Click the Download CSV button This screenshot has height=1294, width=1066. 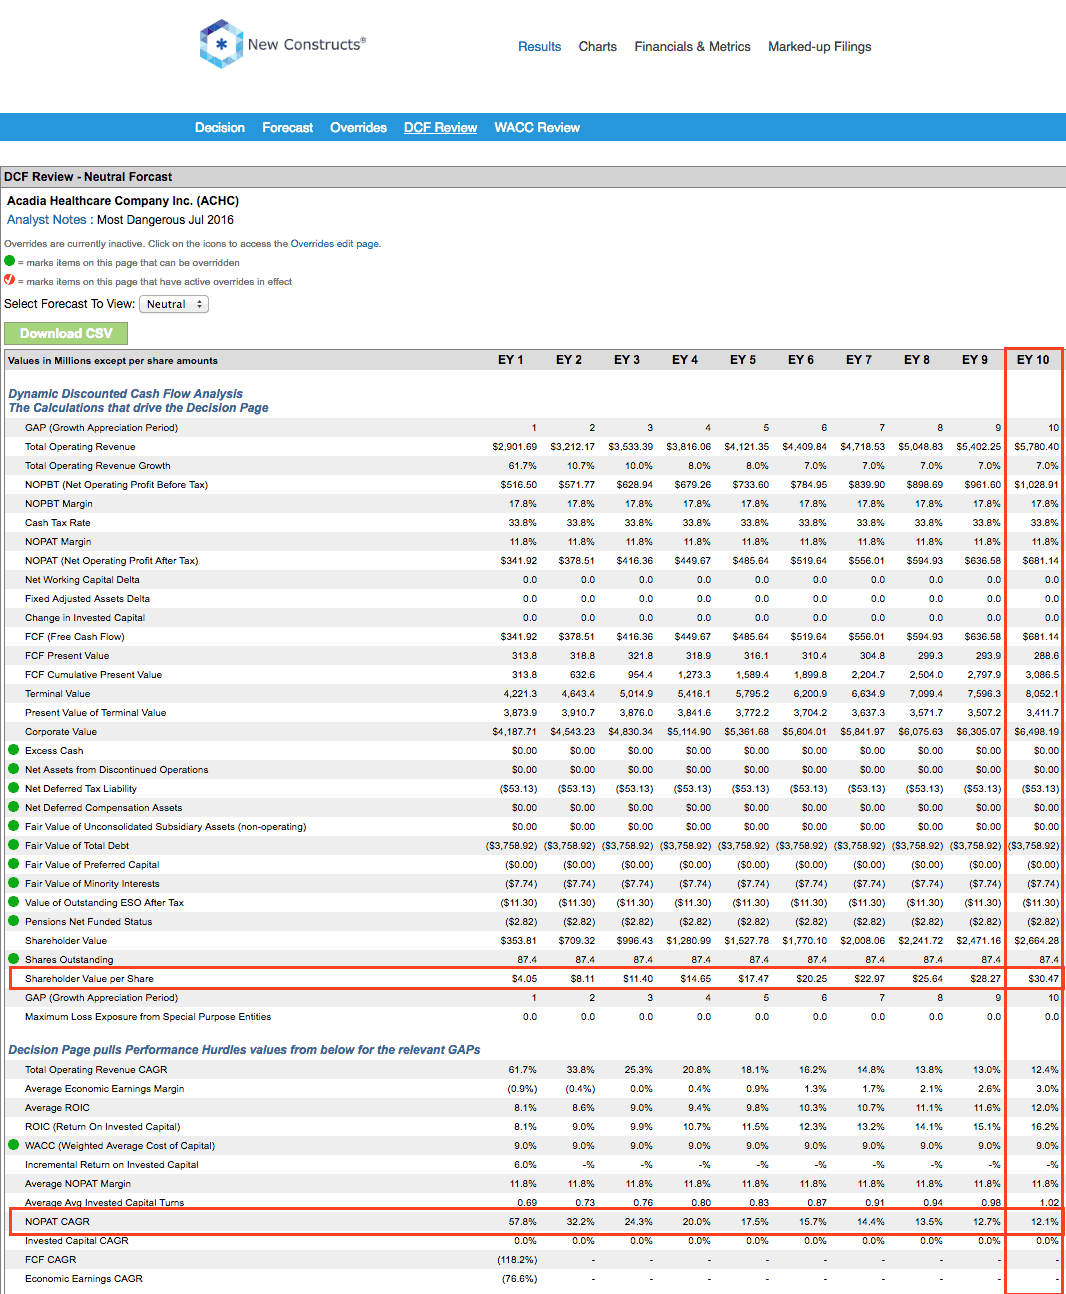[66, 333]
